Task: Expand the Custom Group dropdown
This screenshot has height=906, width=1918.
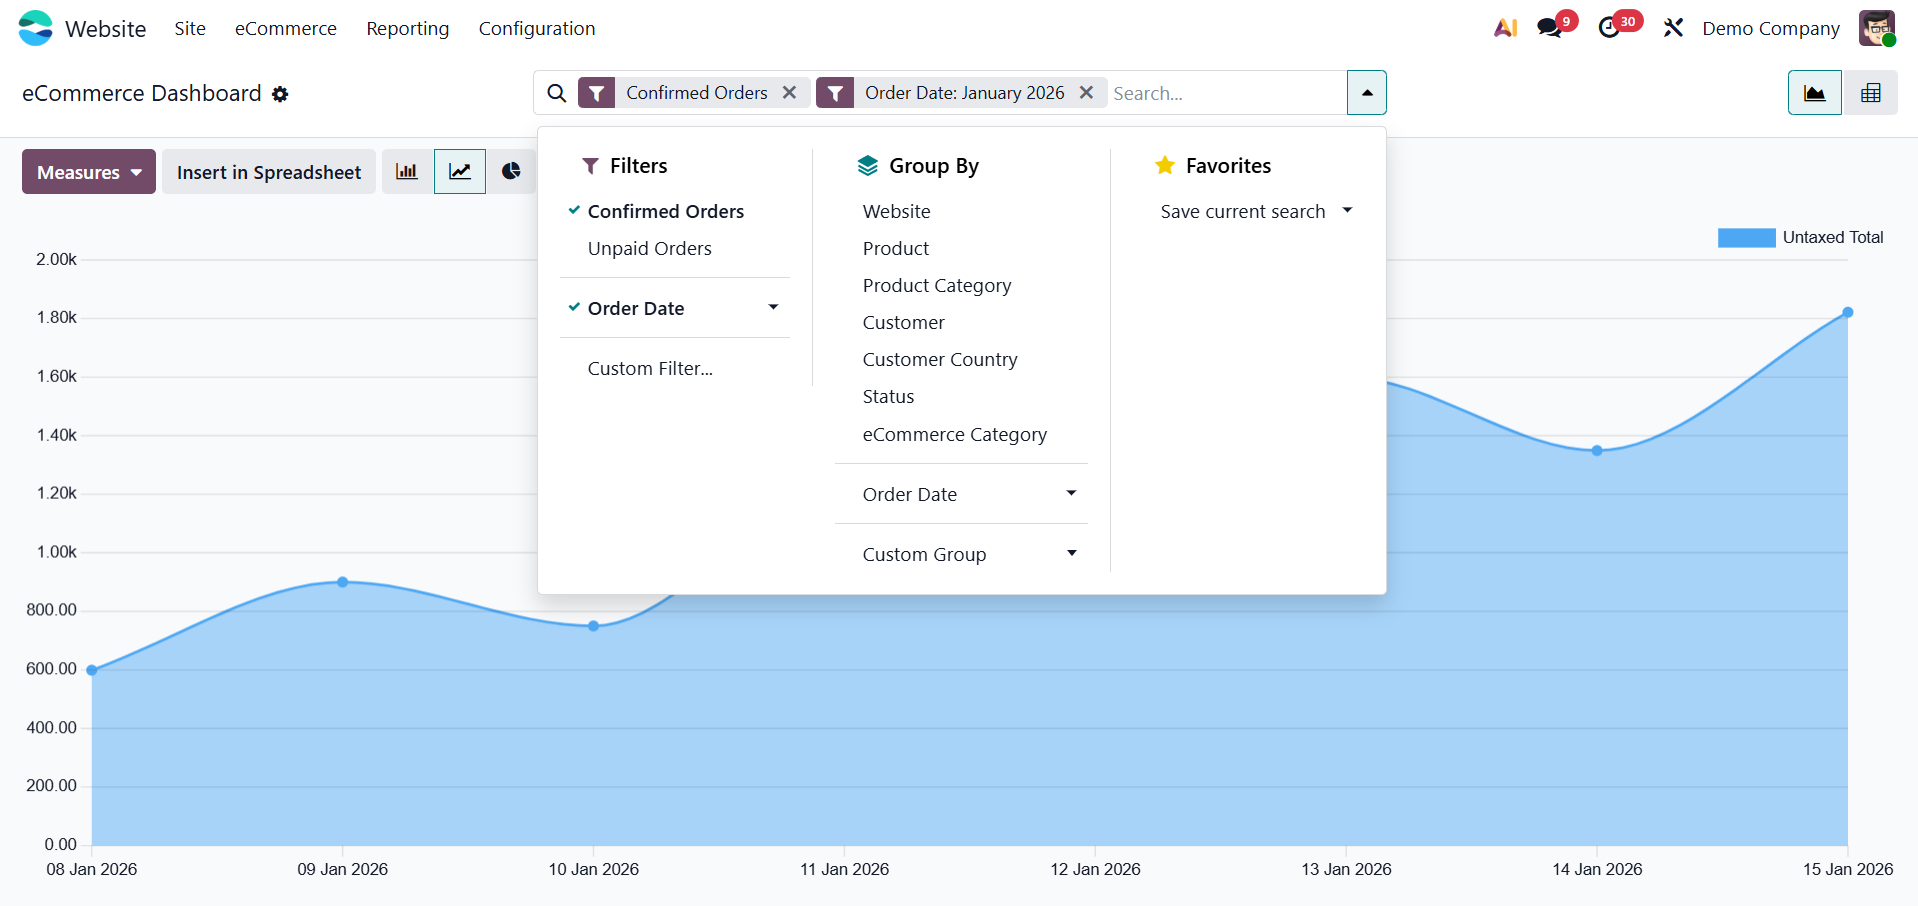Action: pos(968,554)
